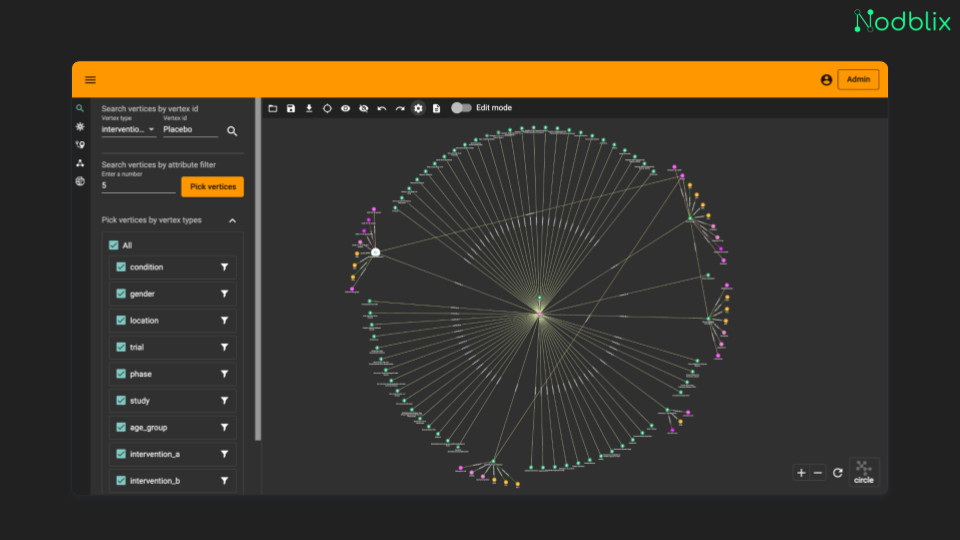Open the search panel from the sidebar
The image size is (960, 540).
[80, 108]
